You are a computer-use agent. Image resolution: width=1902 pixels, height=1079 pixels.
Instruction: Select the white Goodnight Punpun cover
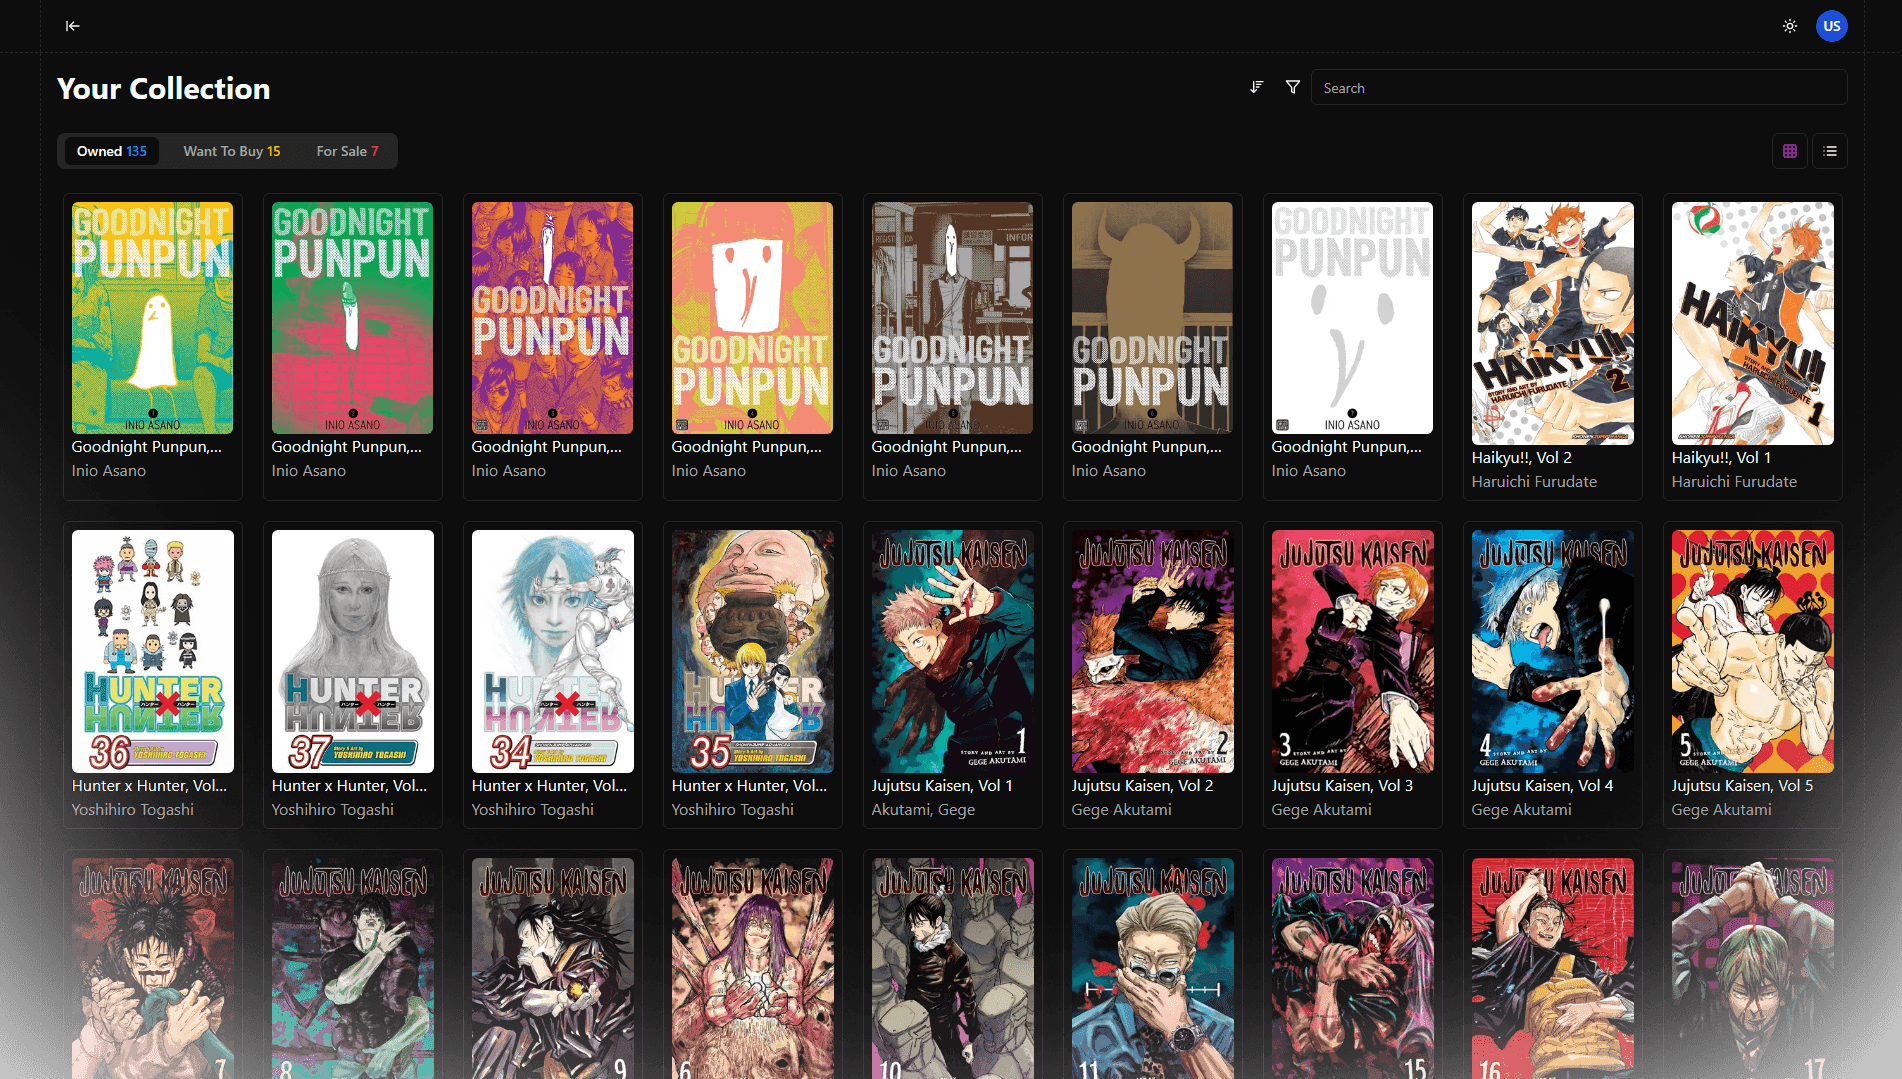[x=1352, y=318]
